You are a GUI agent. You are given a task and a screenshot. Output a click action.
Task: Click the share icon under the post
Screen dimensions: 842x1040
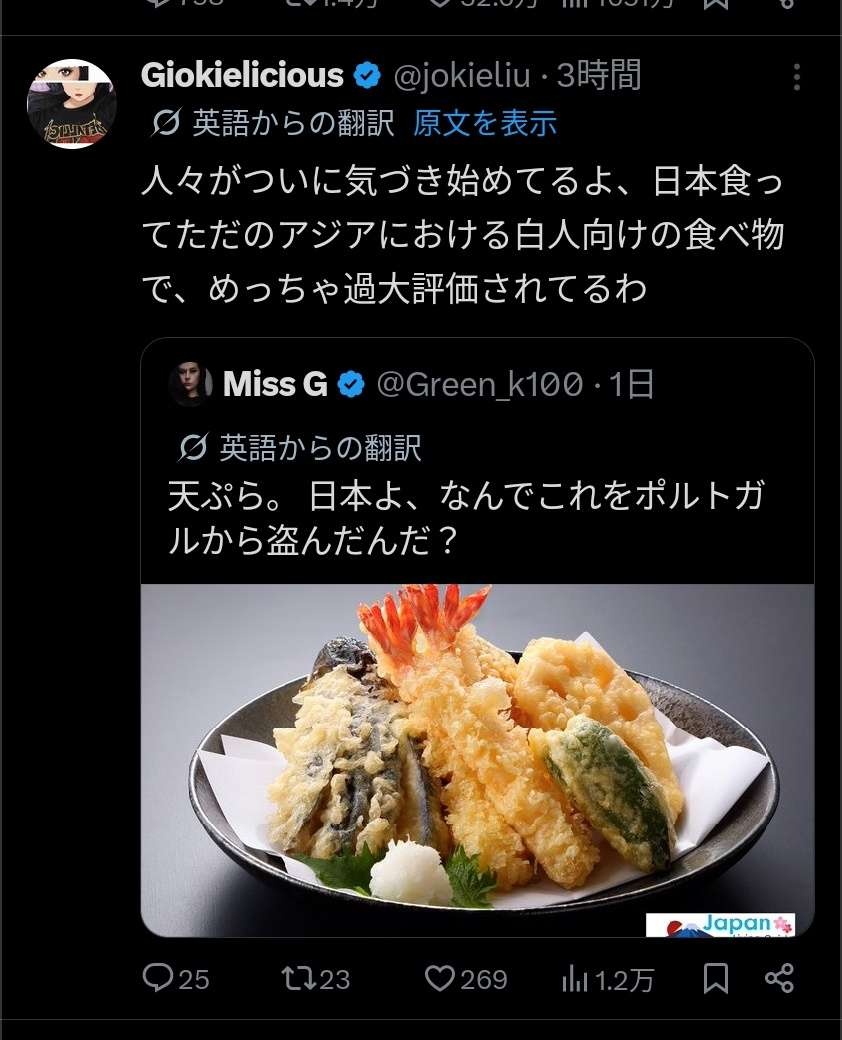pos(780,979)
